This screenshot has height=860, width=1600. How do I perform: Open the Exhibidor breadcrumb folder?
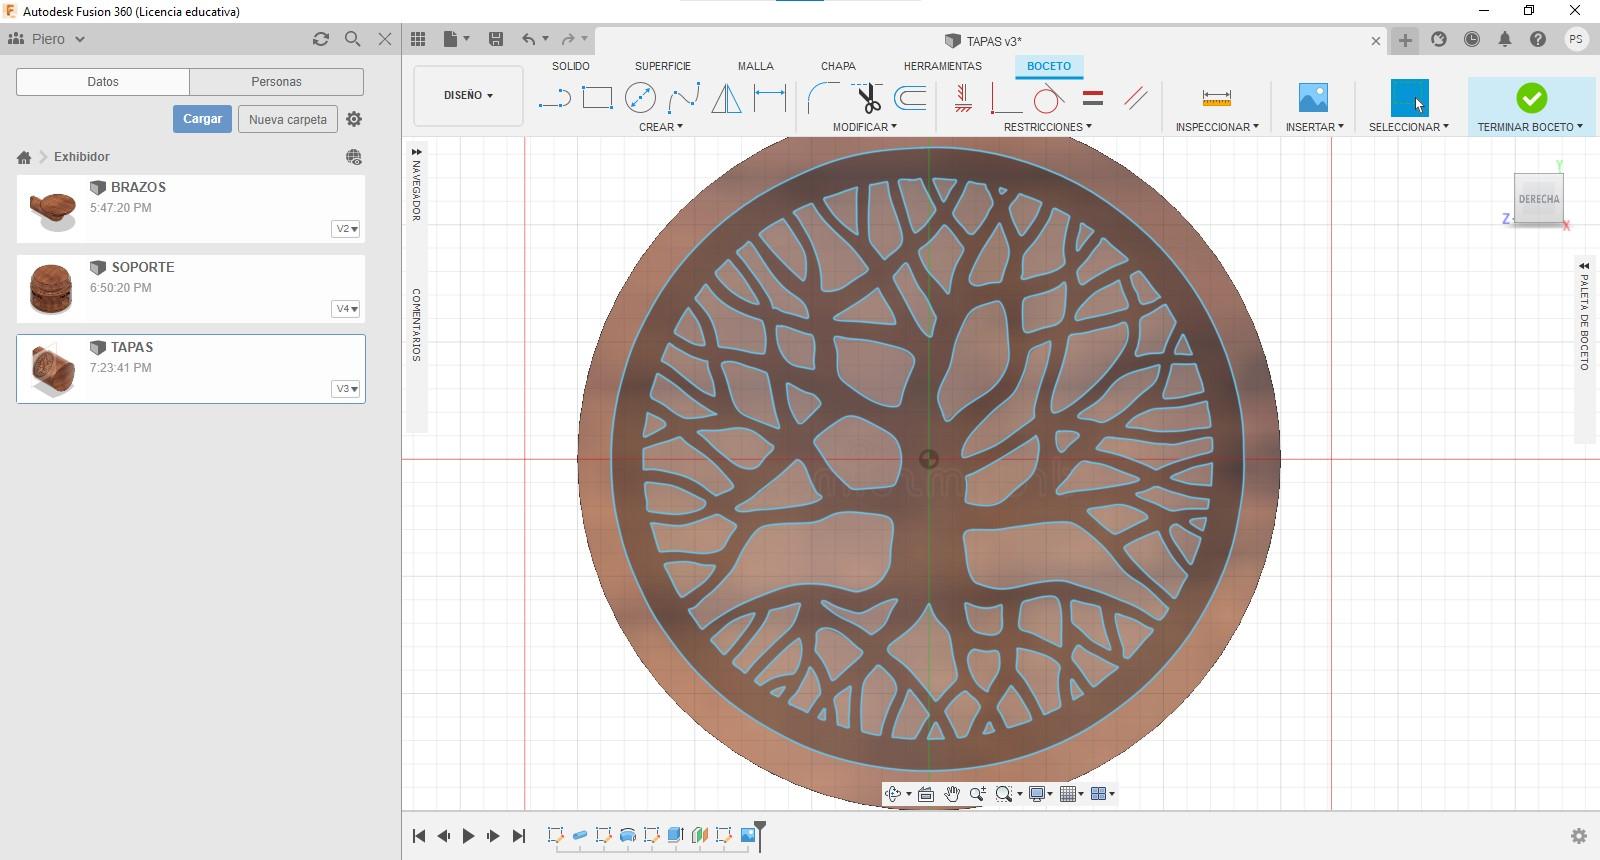[82, 157]
